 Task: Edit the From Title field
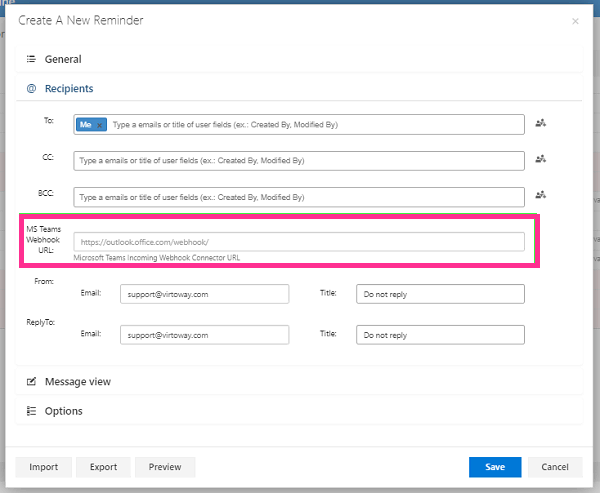[x=440, y=294]
